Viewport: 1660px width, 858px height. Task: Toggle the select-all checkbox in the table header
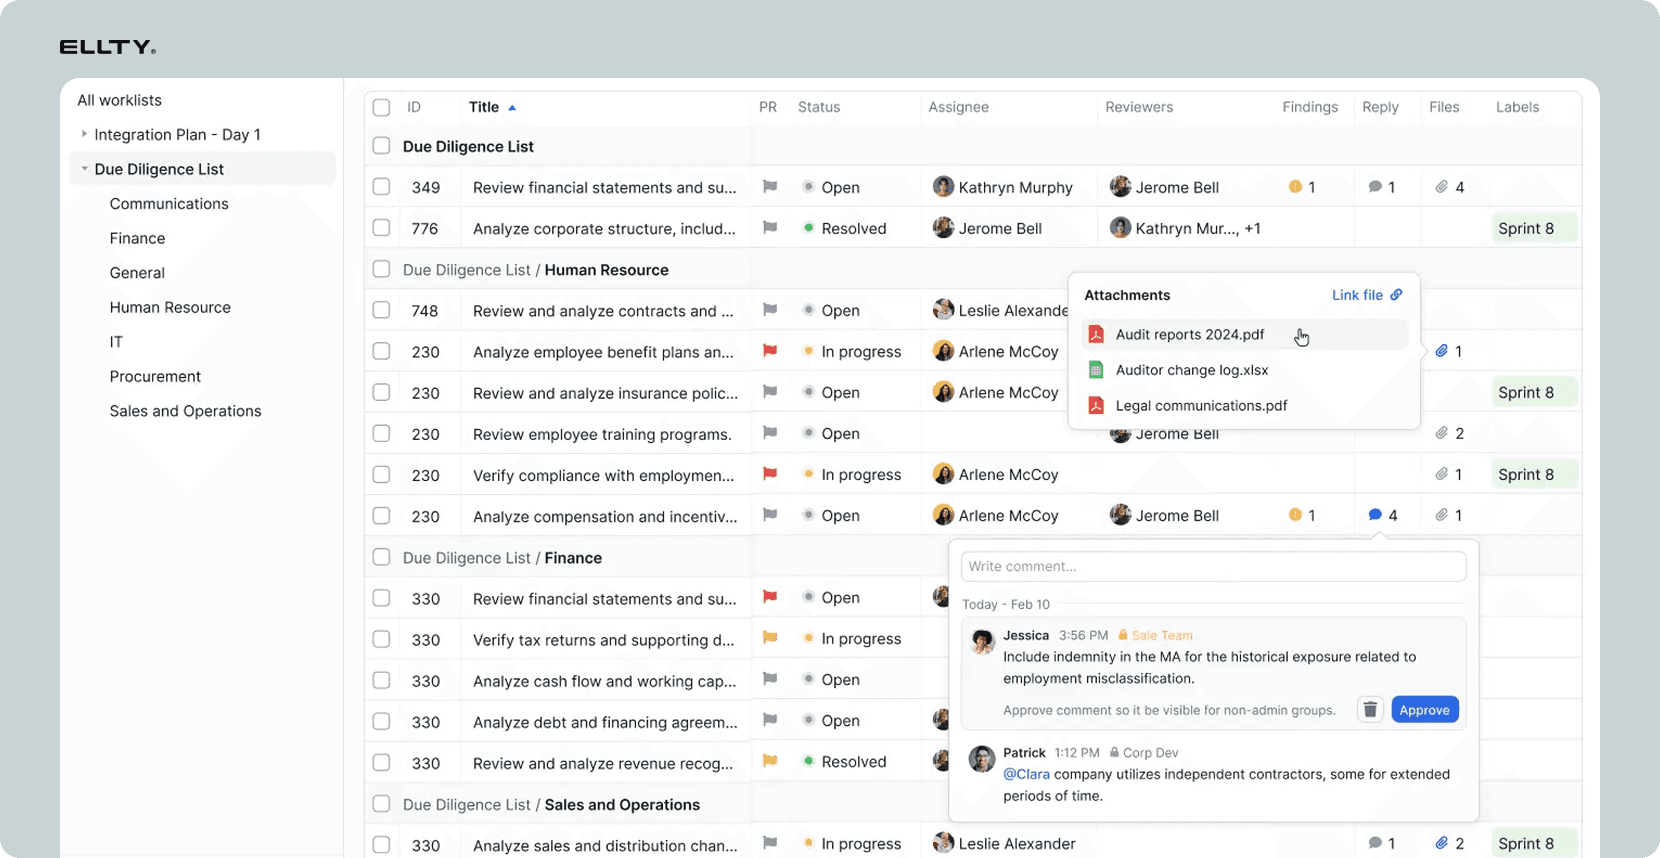tap(381, 107)
